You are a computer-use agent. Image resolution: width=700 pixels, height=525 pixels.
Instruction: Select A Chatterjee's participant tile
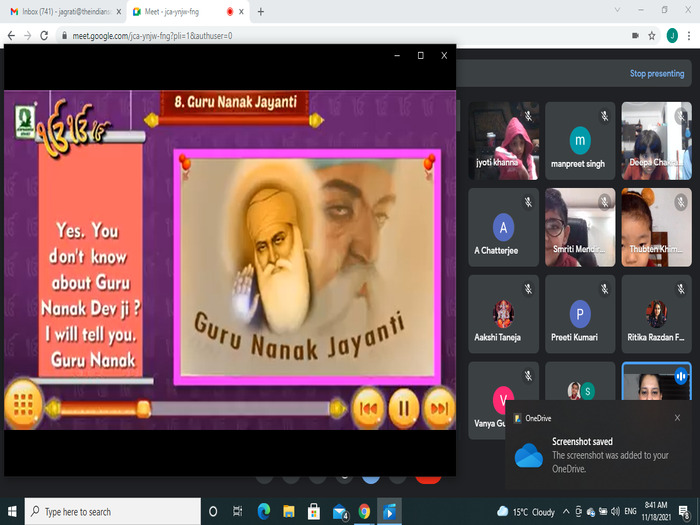(x=504, y=227)
